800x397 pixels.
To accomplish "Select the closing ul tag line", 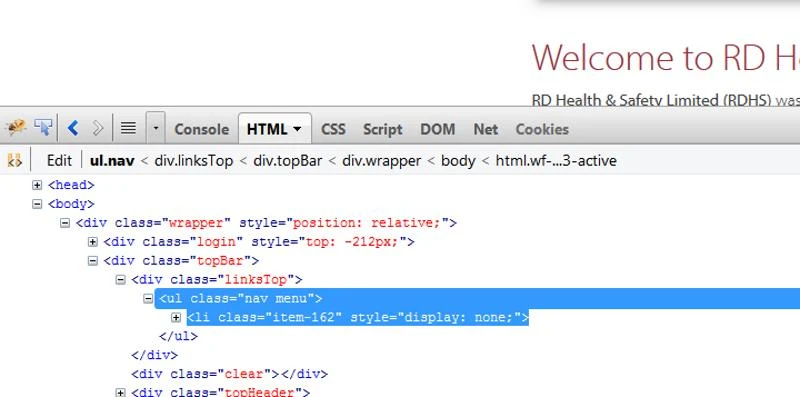I will [x=178, y=336].
